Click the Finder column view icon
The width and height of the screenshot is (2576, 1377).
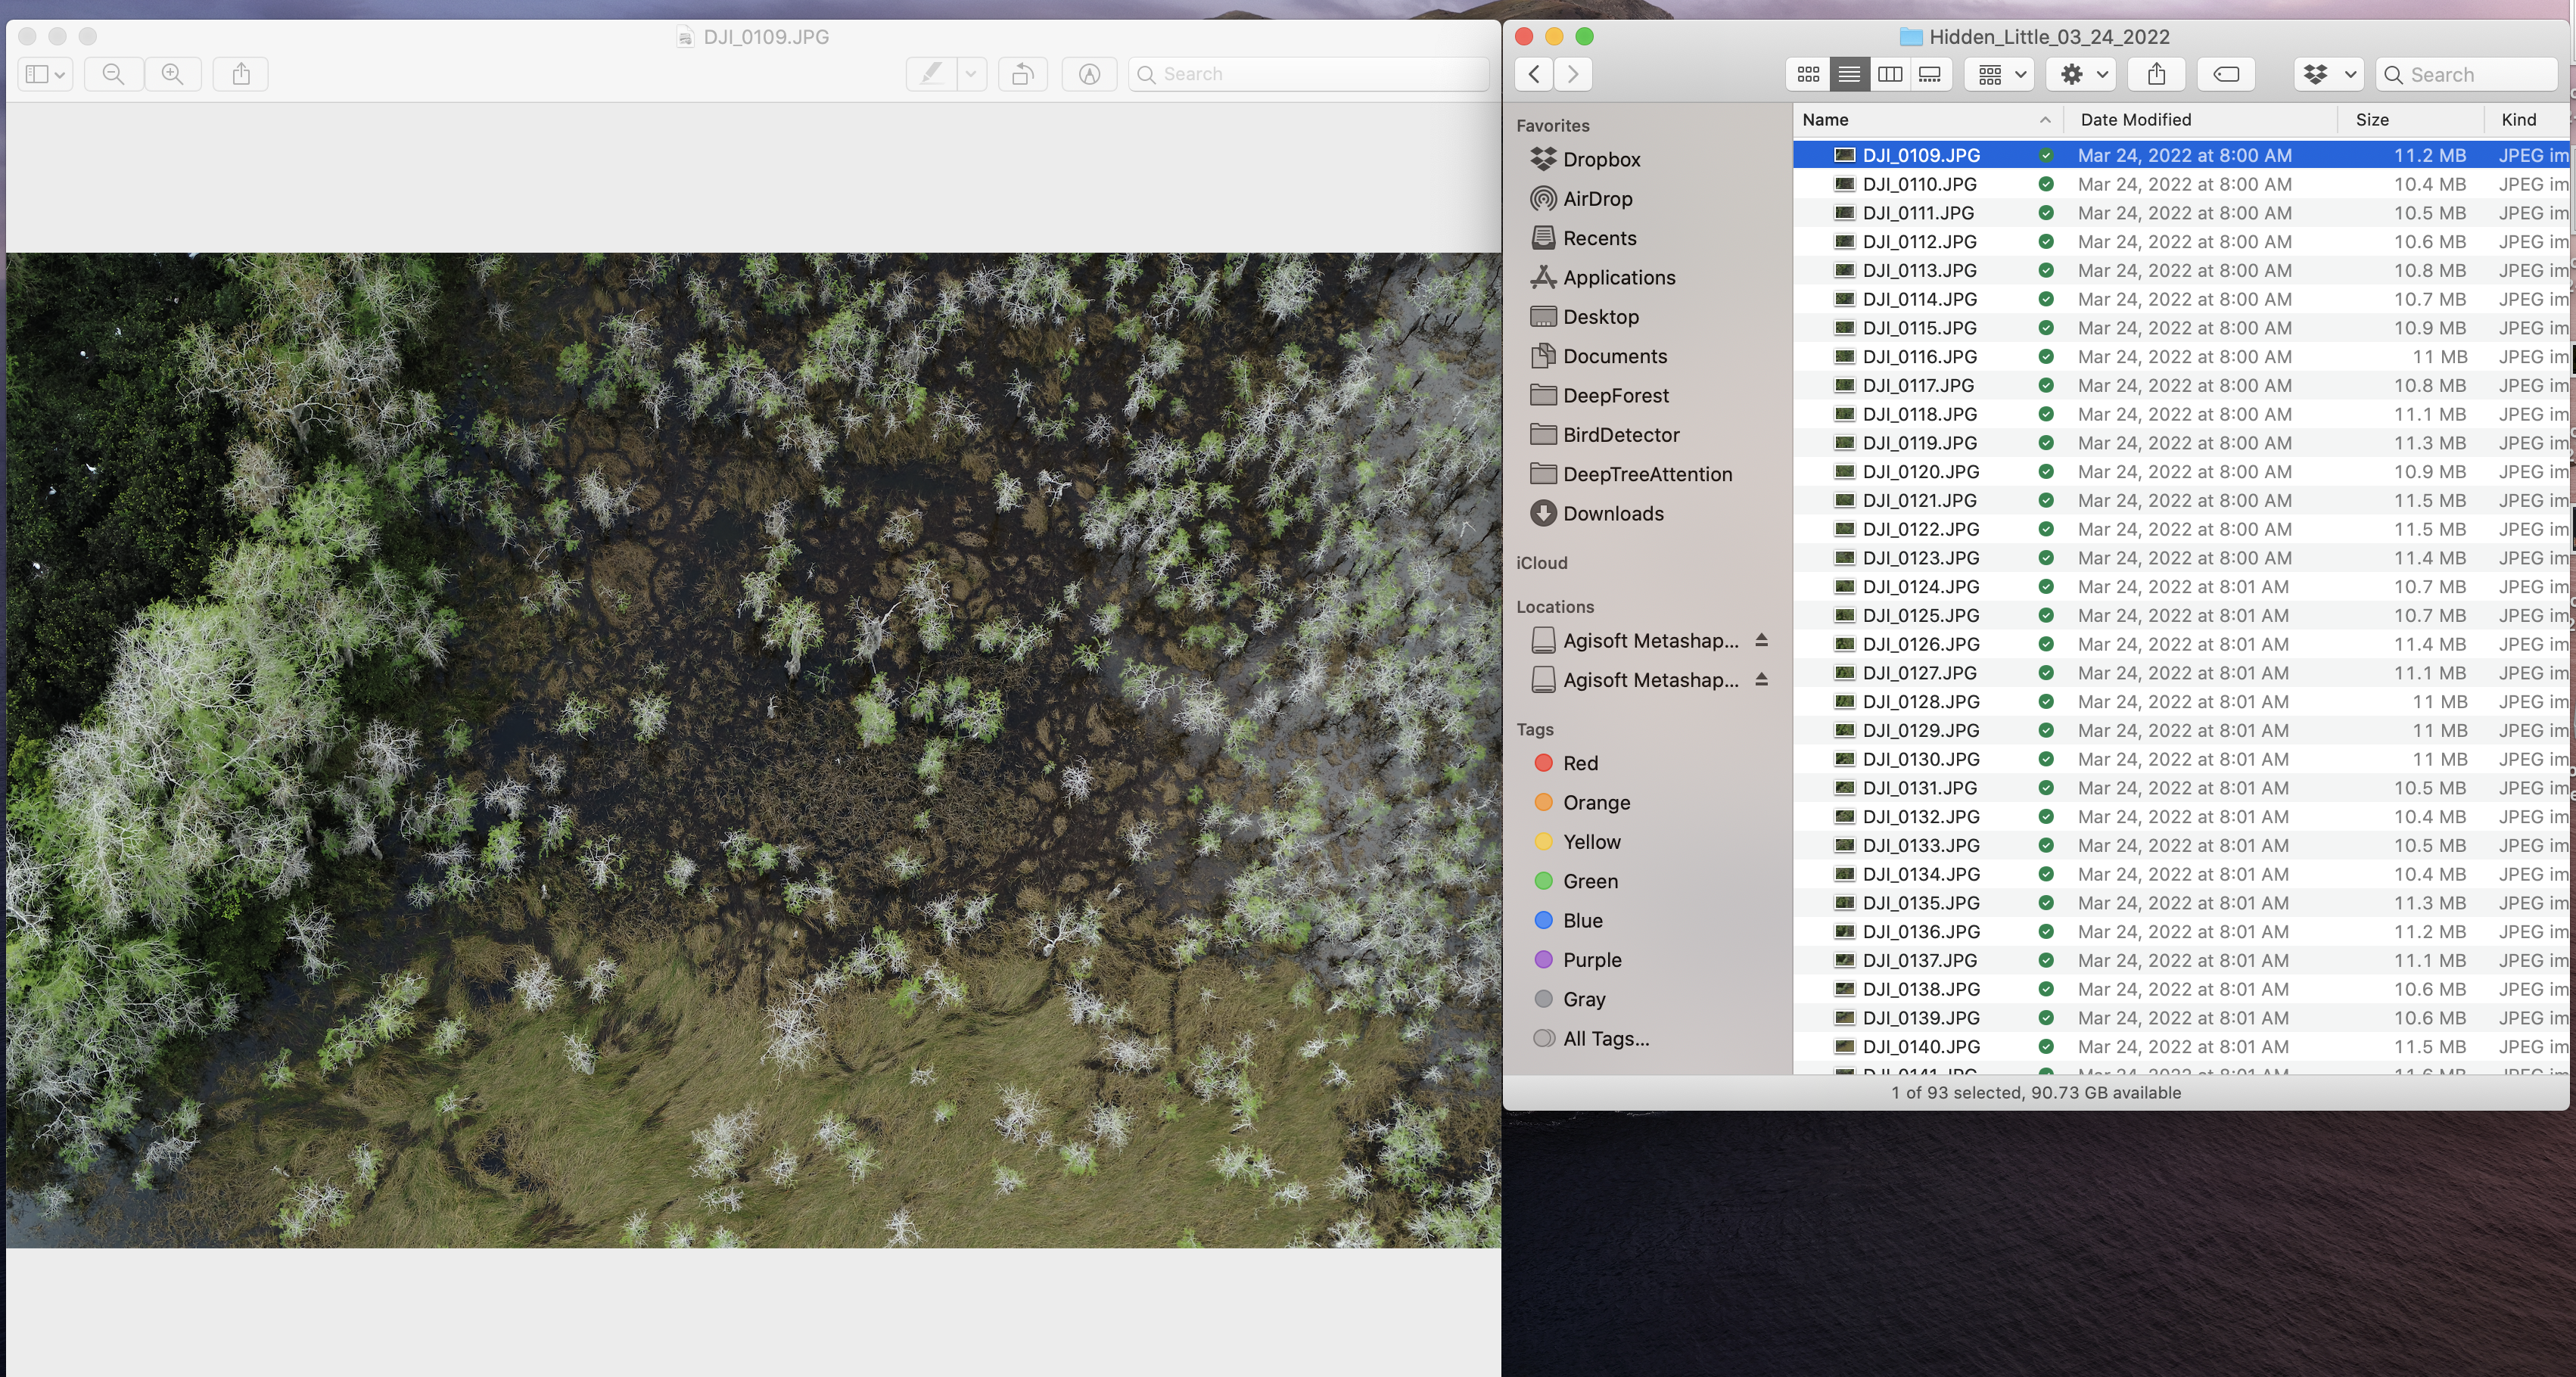coord(1891,73)
